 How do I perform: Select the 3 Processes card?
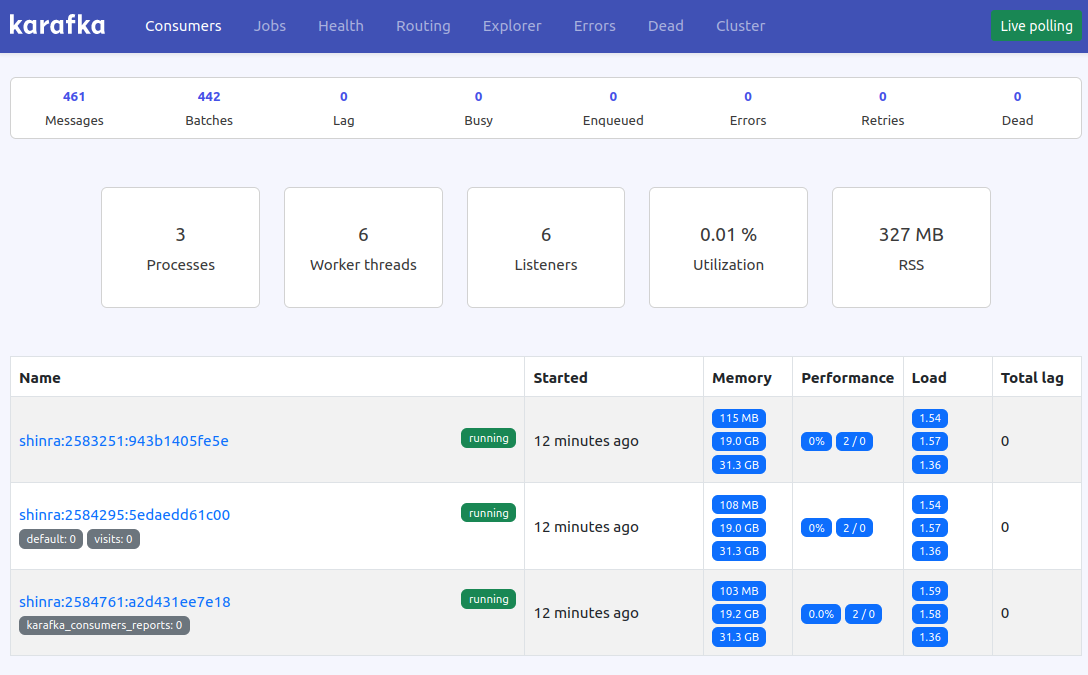pos(180,247)
